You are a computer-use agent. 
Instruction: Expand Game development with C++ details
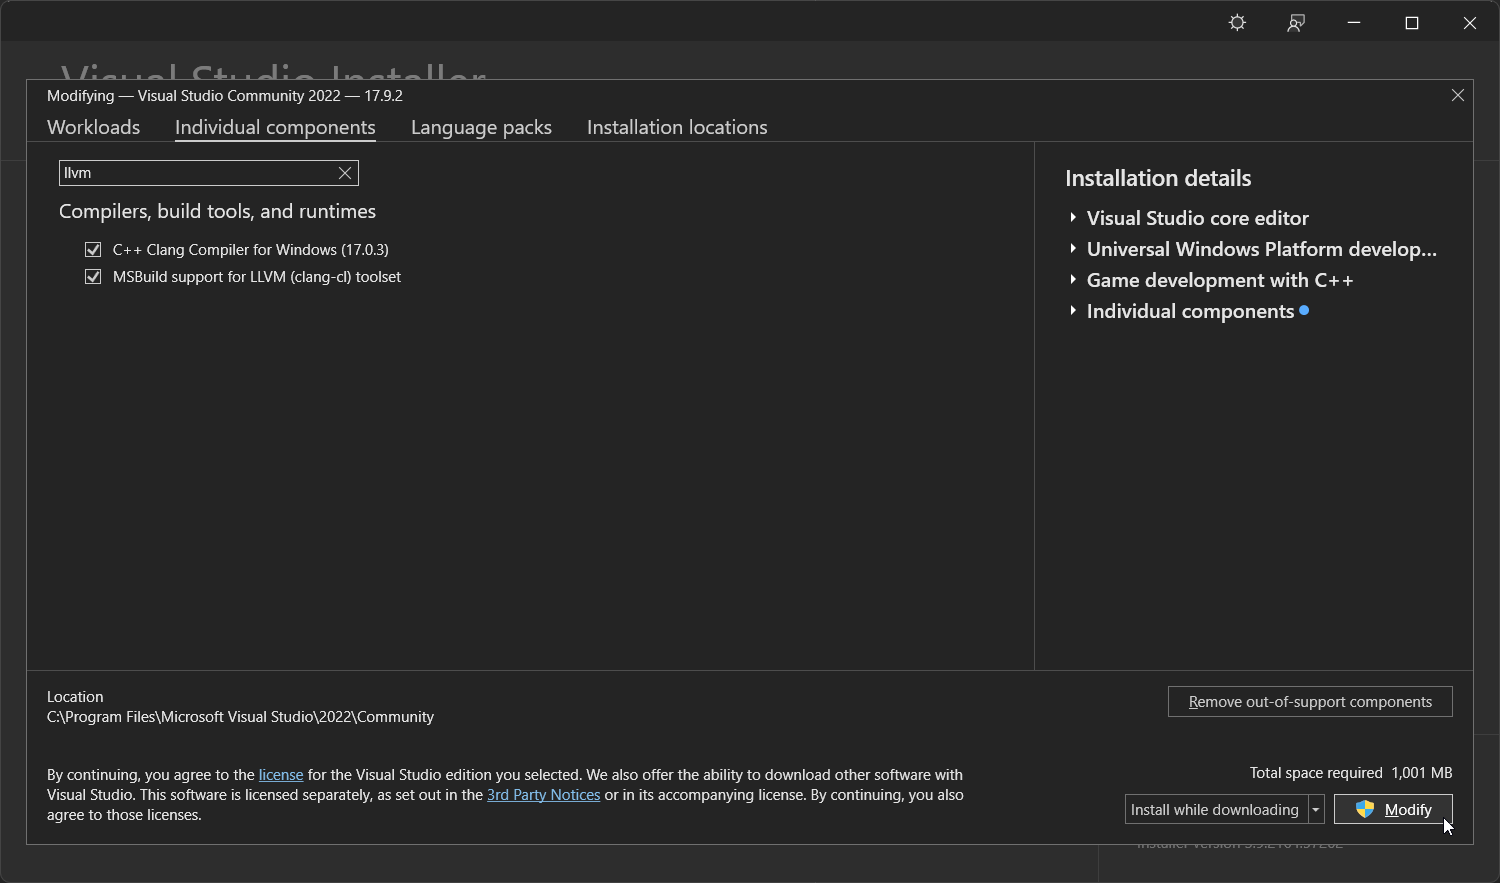coord(1073,280)
